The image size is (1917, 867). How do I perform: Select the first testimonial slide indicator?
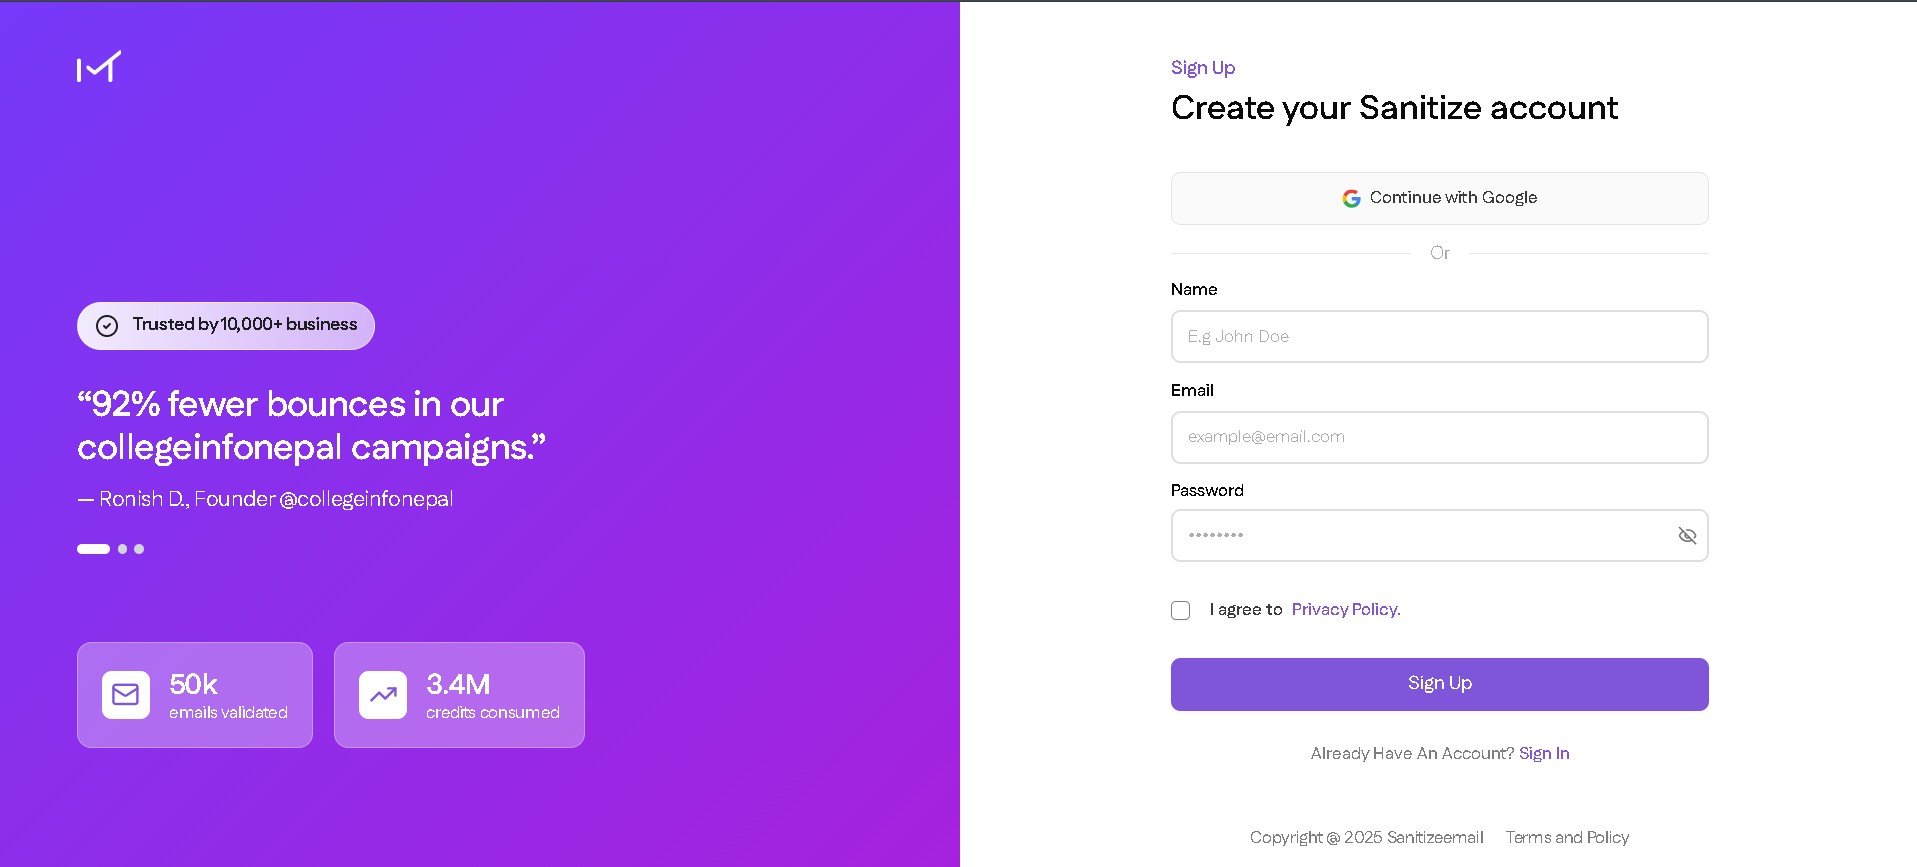click(x=93, y=549)
